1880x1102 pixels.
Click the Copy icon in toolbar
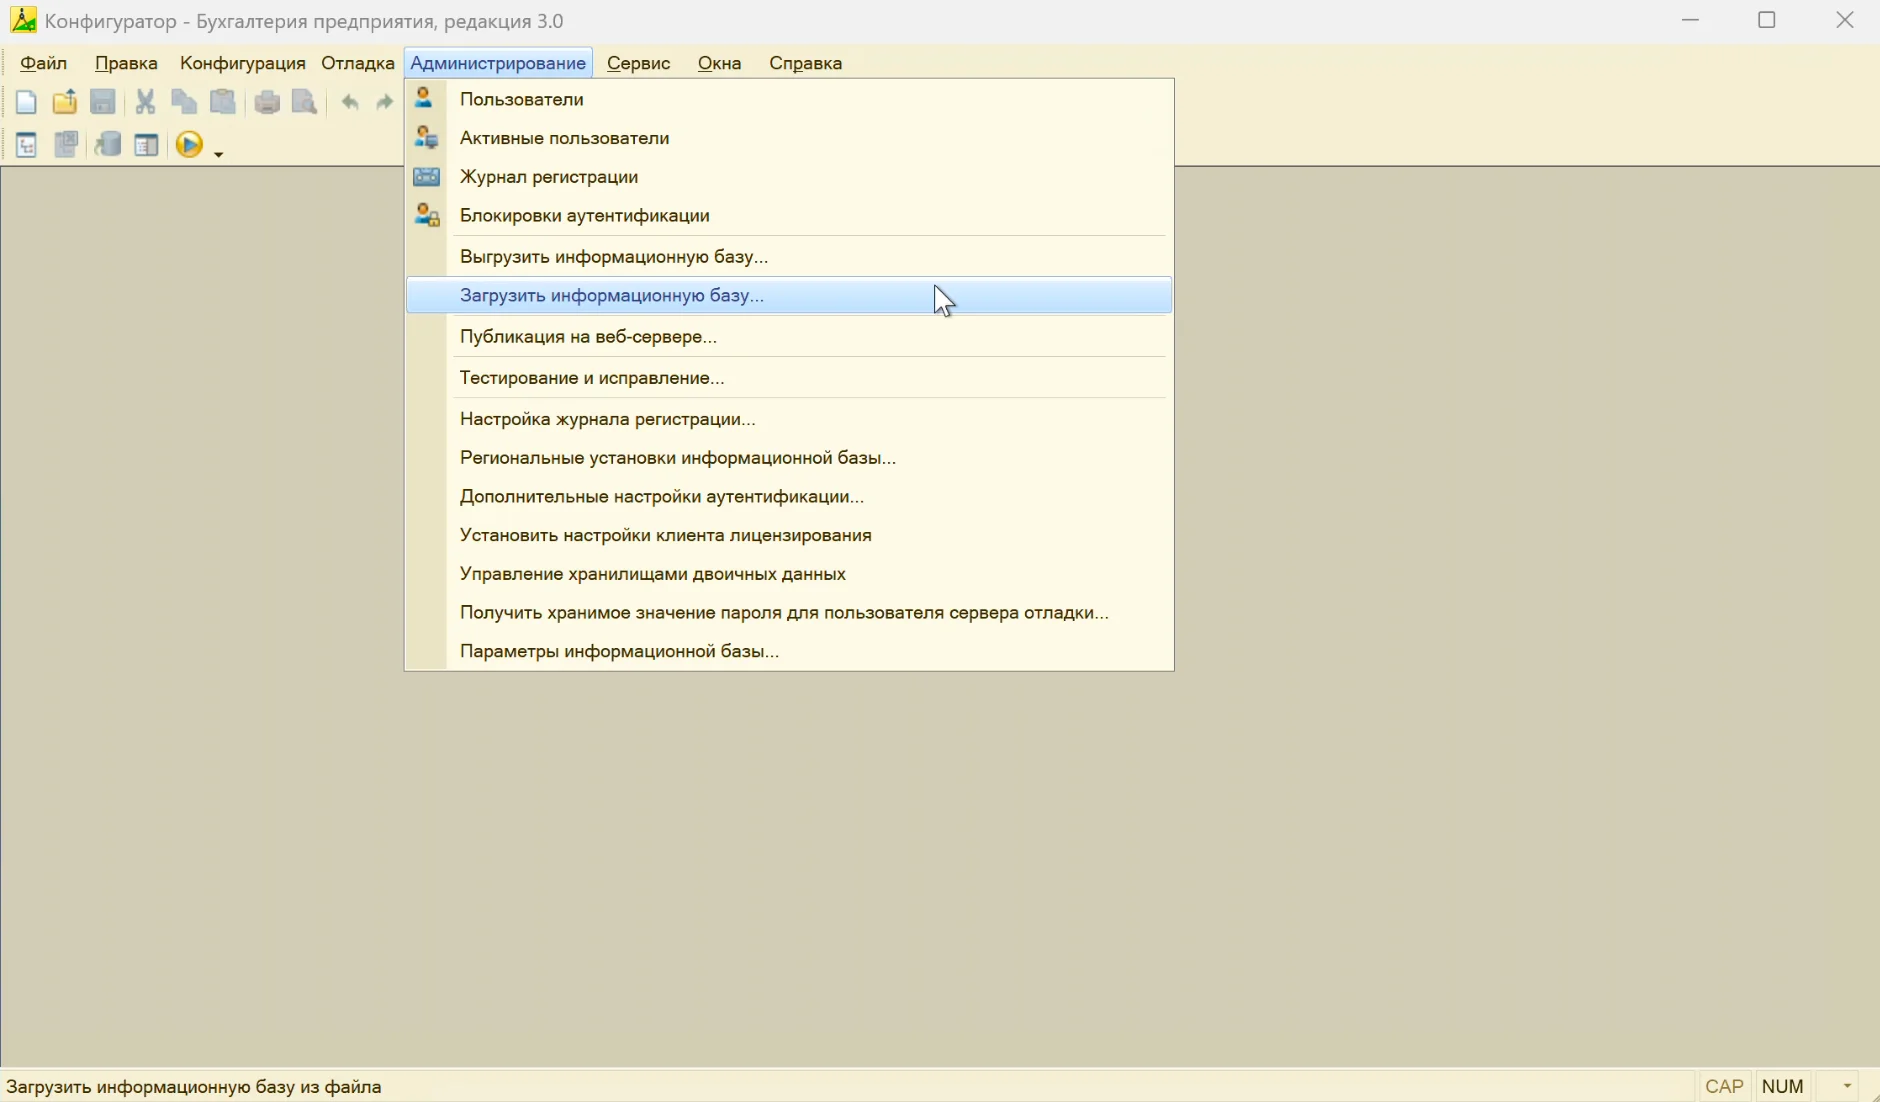click(x=184, y=102)
